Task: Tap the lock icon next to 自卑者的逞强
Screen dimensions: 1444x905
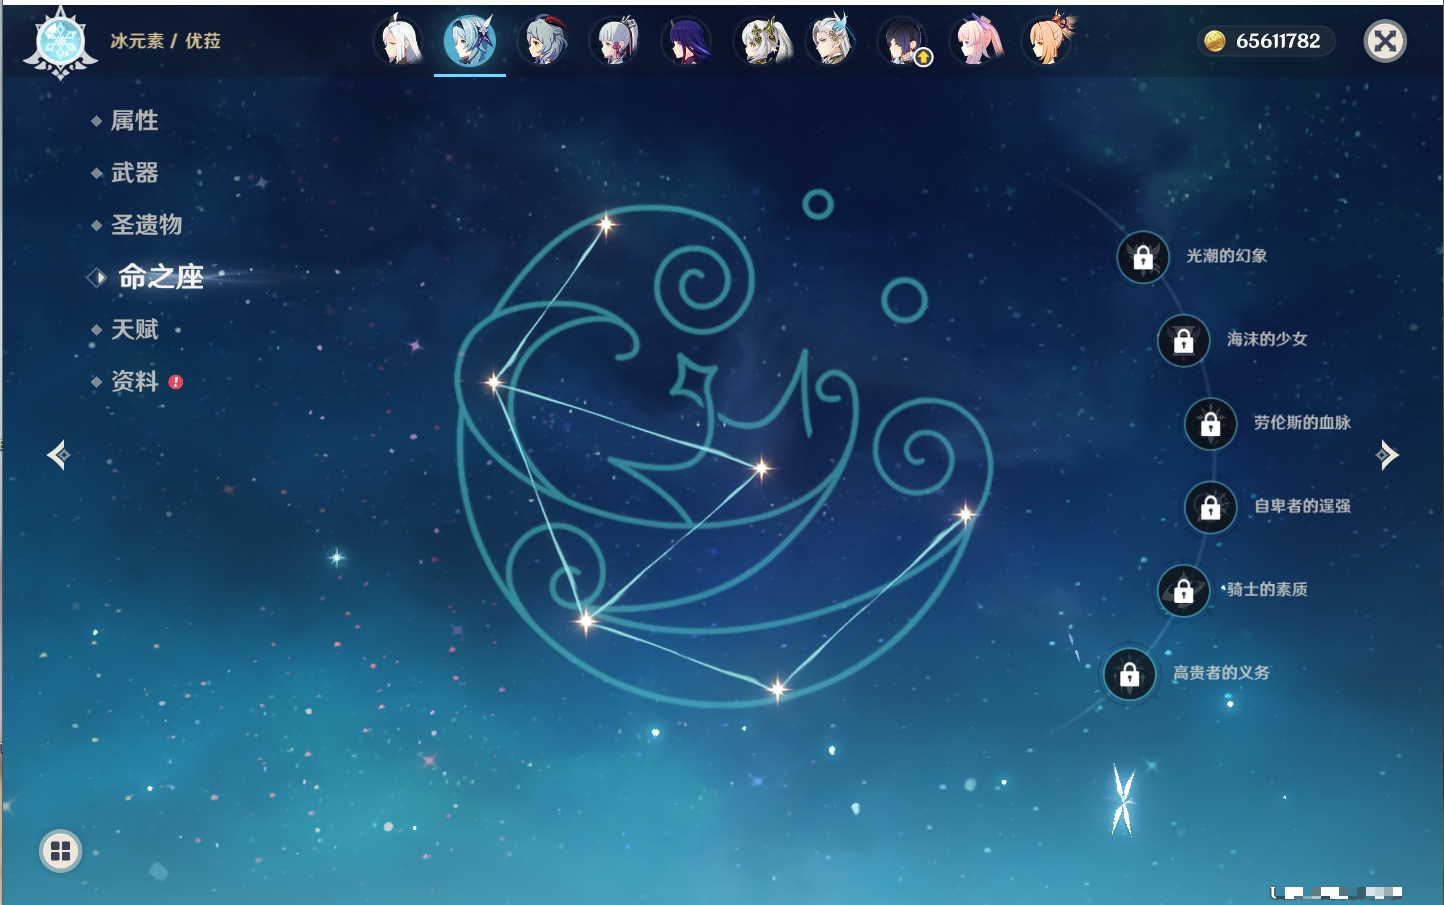Action: click(x=1211, y=507)
